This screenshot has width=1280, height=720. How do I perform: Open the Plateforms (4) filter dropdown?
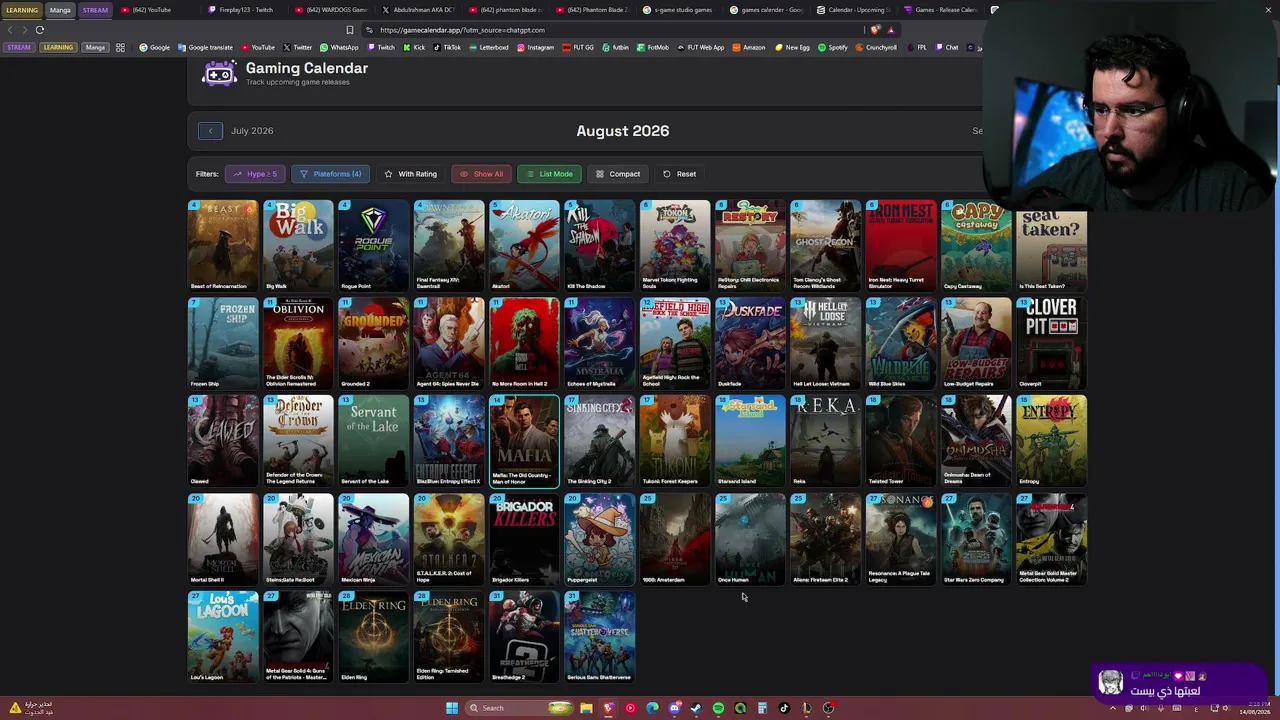point(331,174)
